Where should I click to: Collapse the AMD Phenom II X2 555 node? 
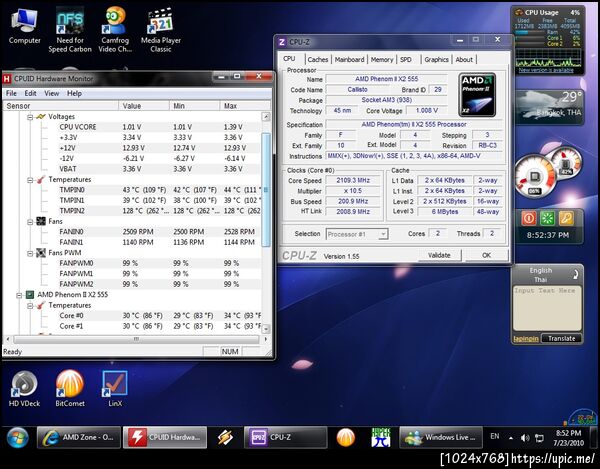[x=19, y=295]
